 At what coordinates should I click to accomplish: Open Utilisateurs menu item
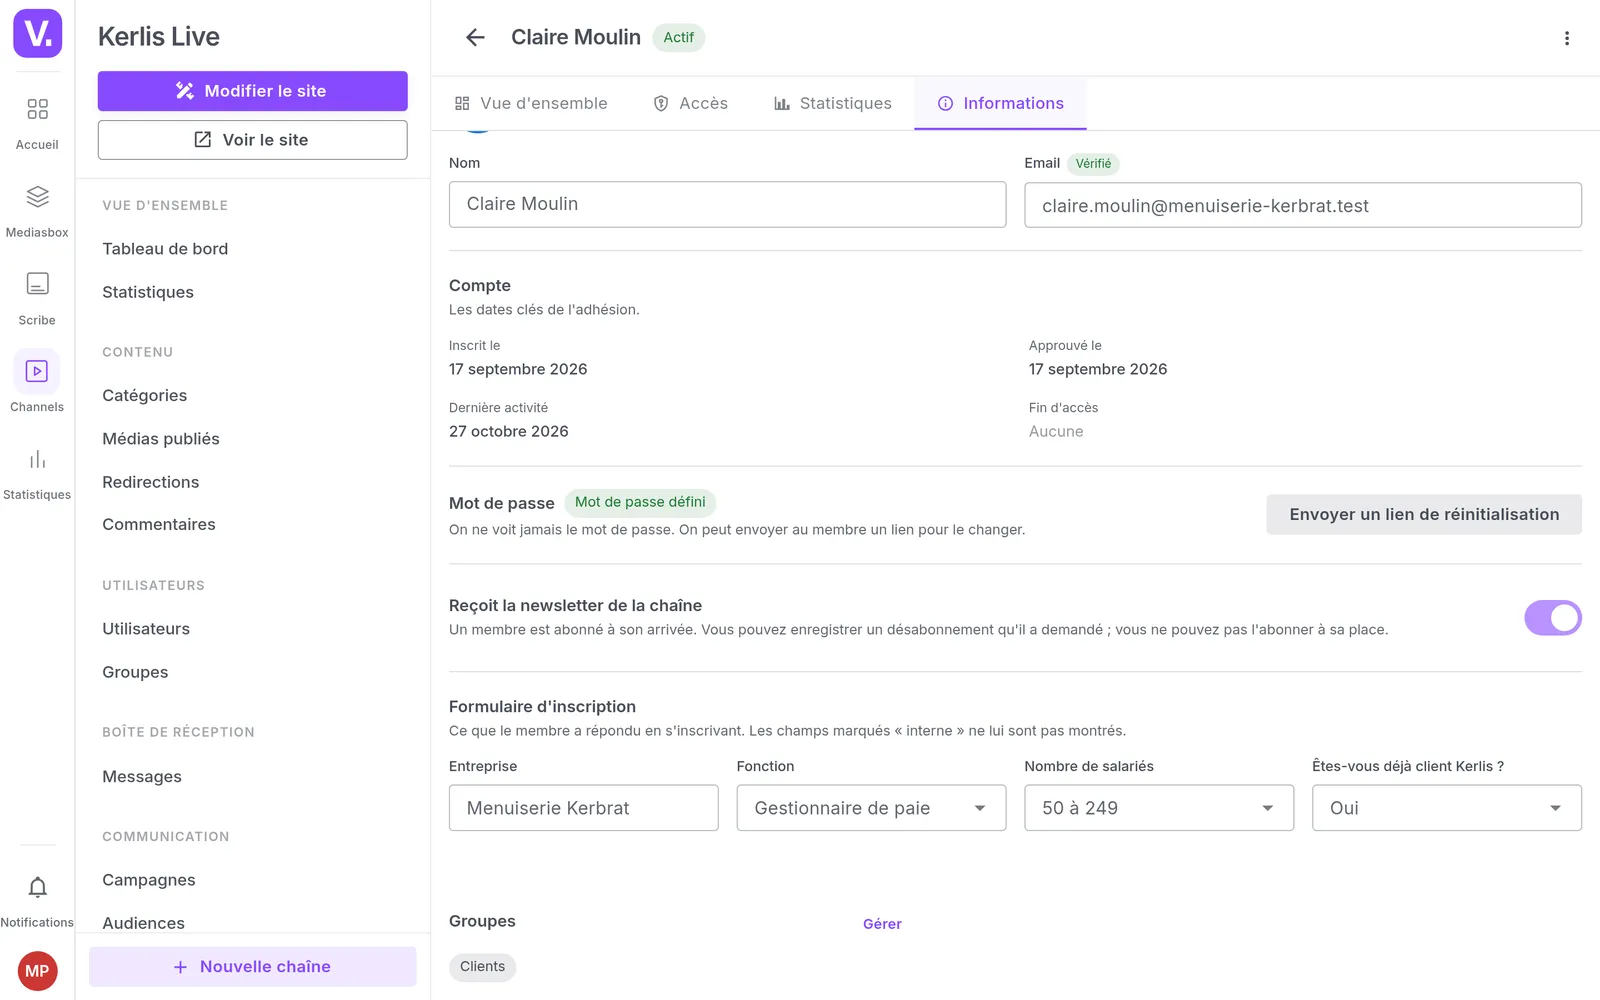coord(146,629)
